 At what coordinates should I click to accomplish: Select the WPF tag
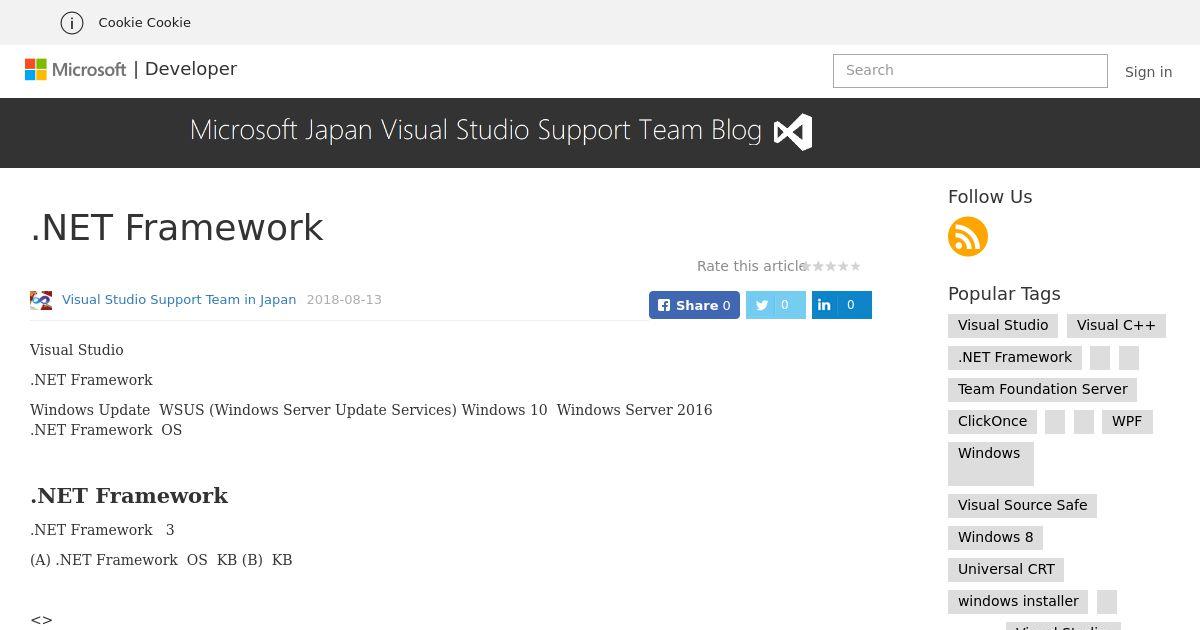[x=1127, y=421]
